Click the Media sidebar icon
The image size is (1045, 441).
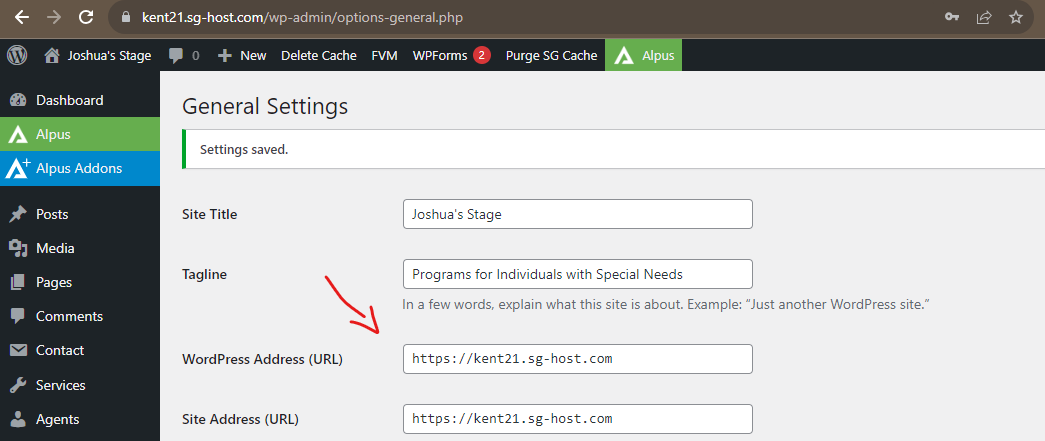18,248
